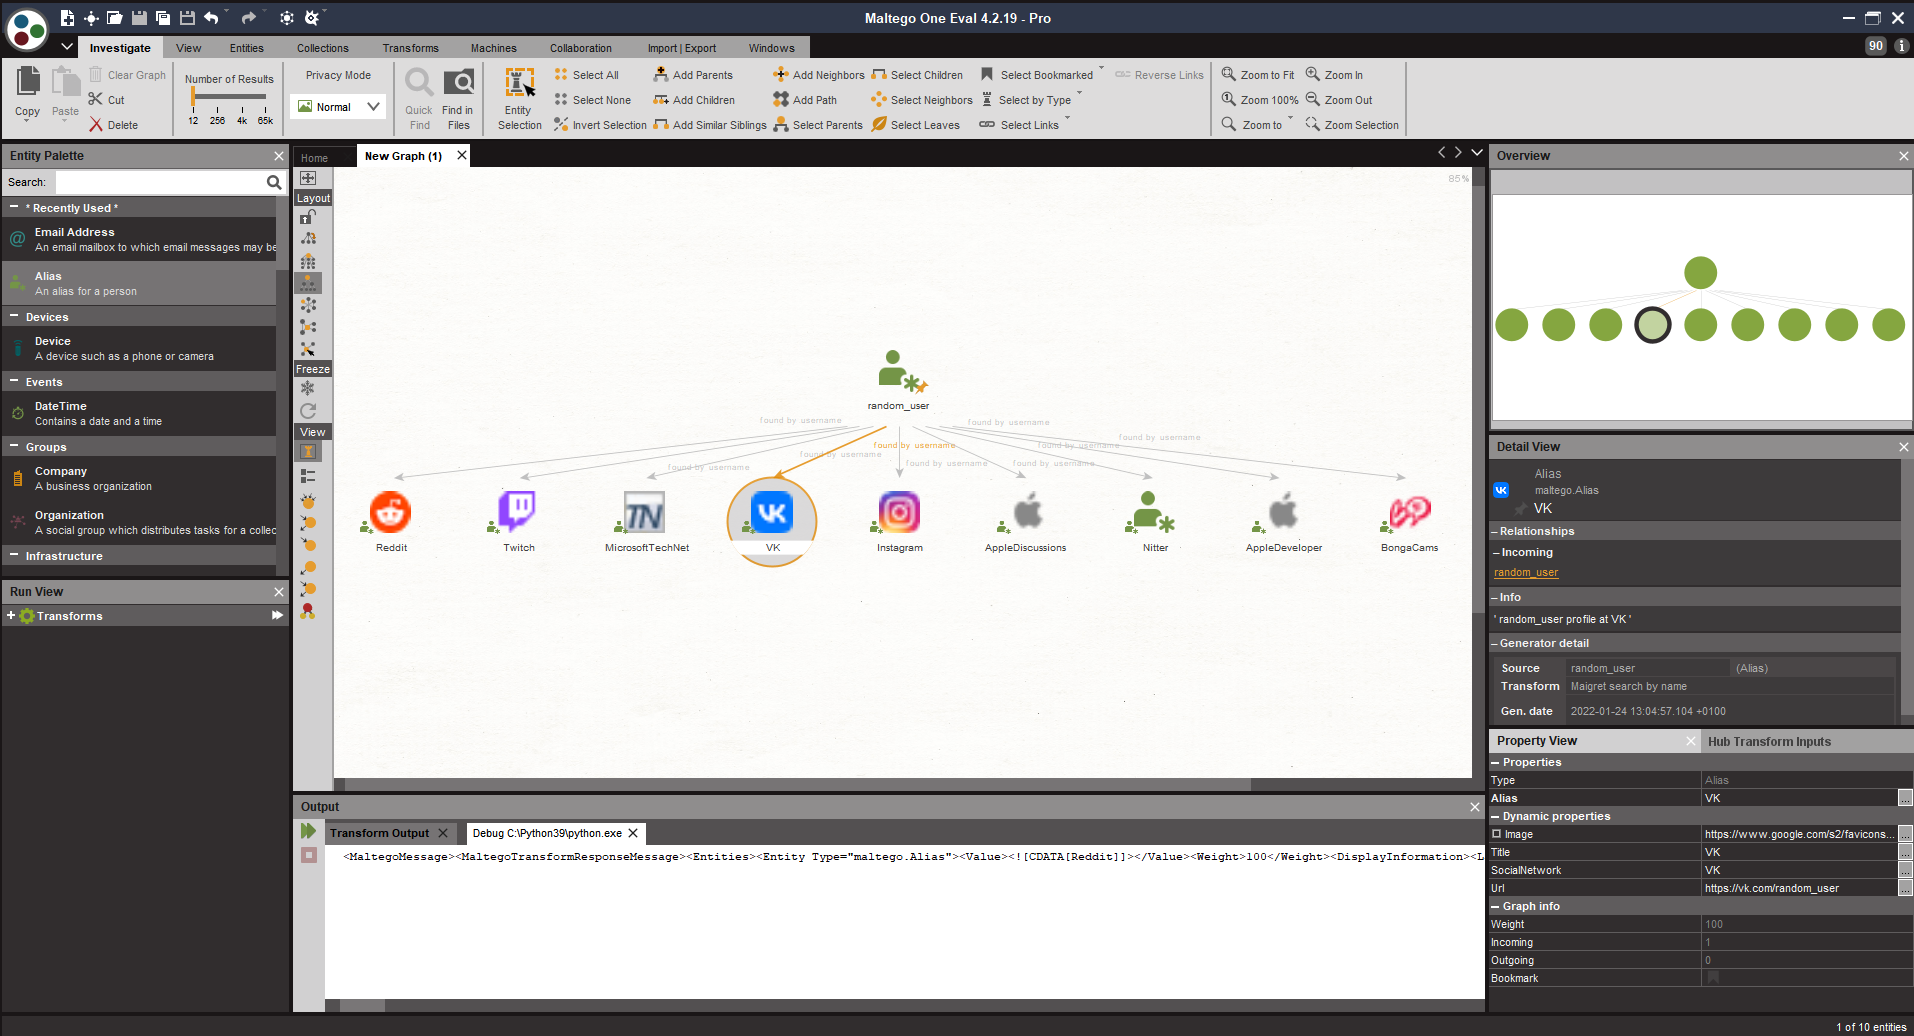Close the Entity Palette panel
This screenshot has width=1914, height=1036.
(x=279, y=156)
